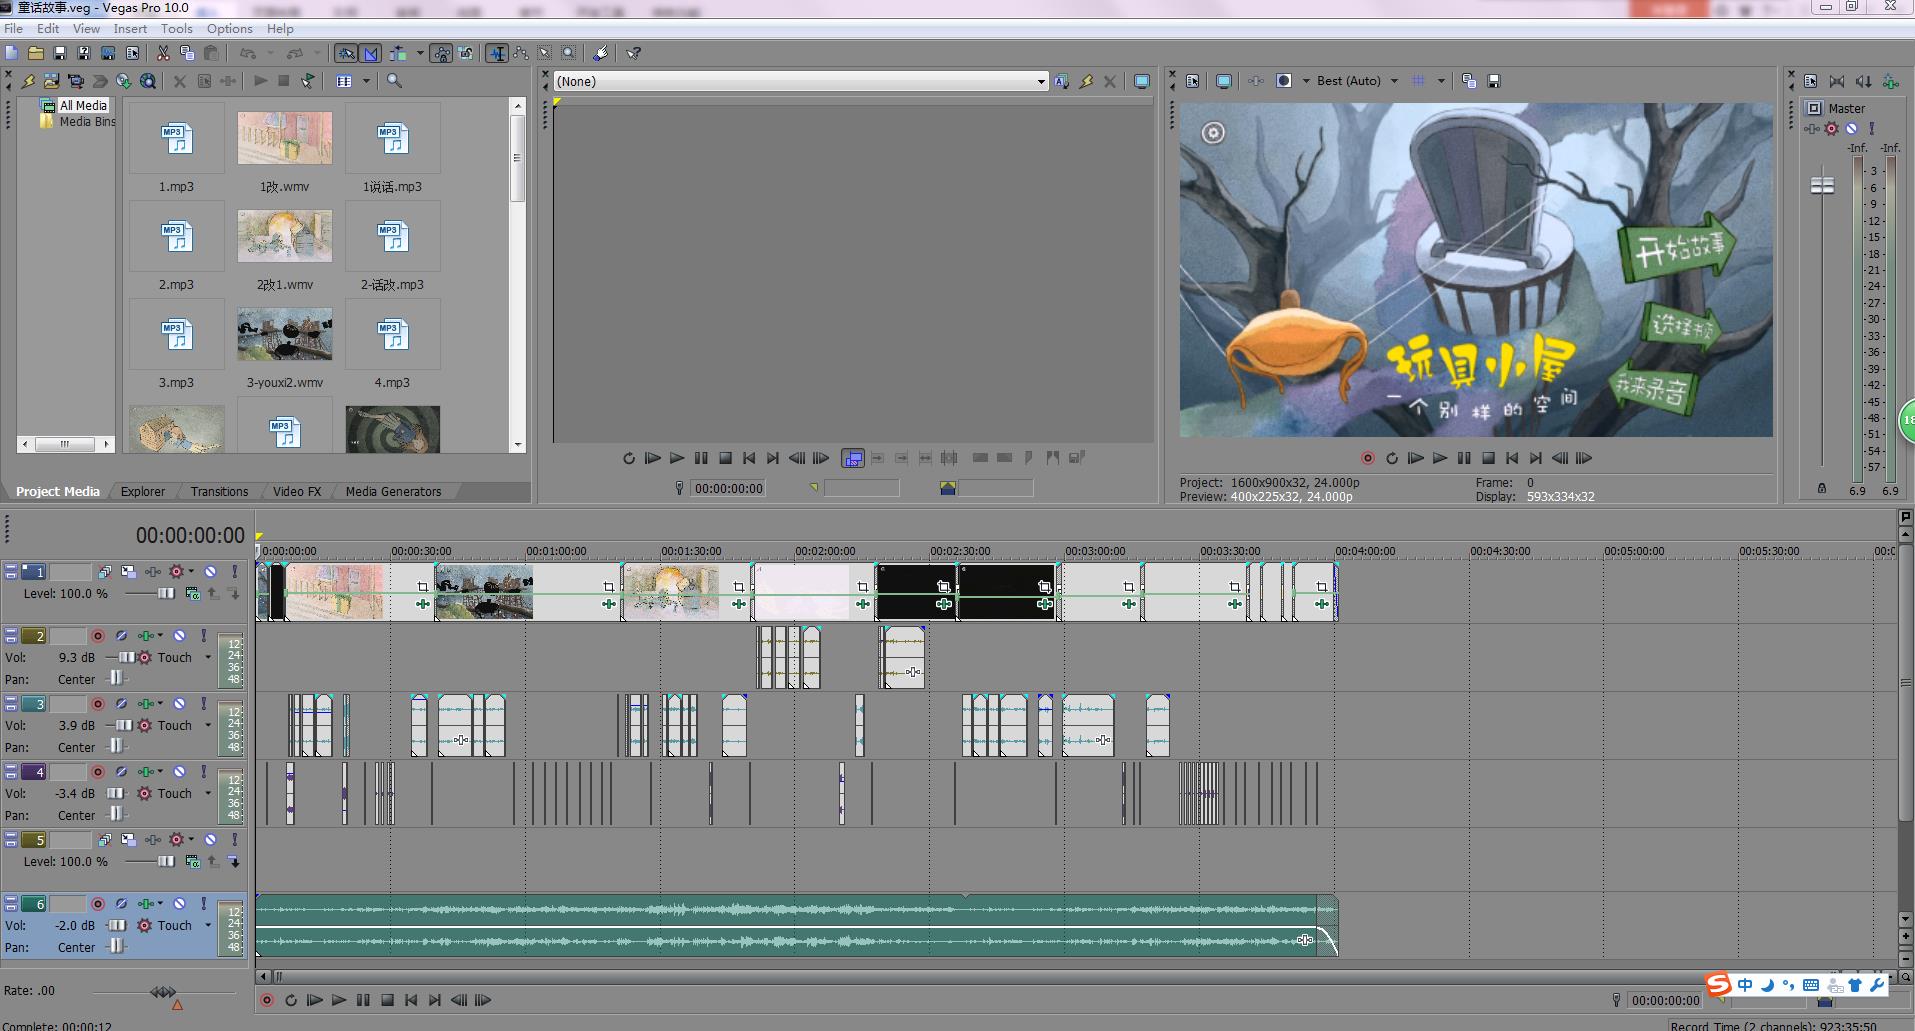The image size is (1915, 1031).
Task: Toggle Enable Snapping in the toolbar
Action: (346, 53)
